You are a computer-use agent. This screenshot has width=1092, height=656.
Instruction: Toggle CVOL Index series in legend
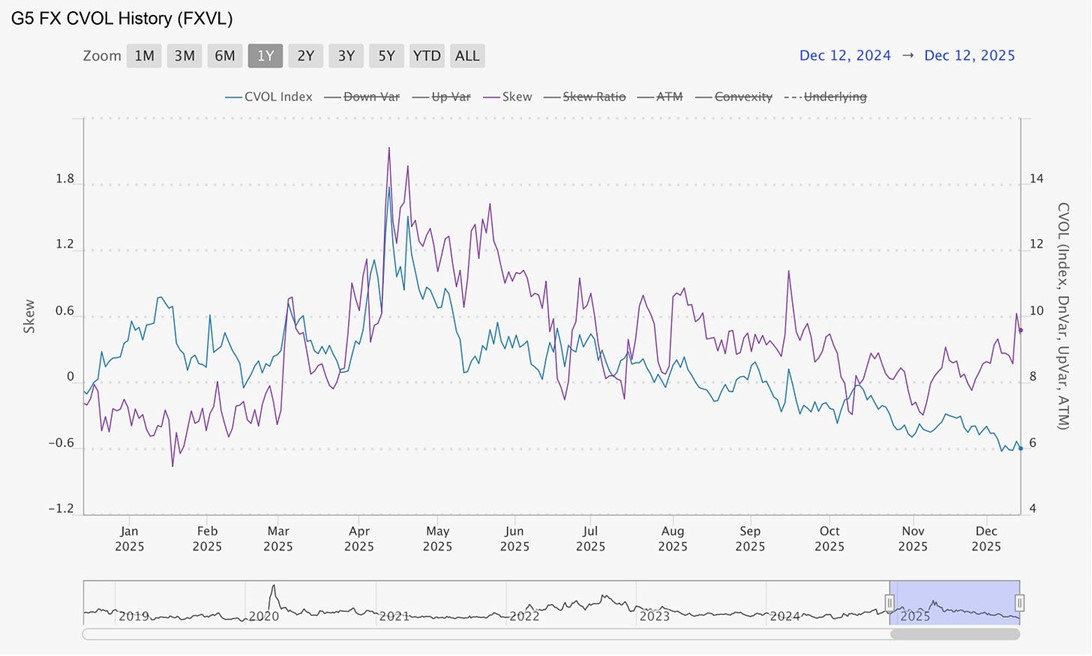(269, 97)
